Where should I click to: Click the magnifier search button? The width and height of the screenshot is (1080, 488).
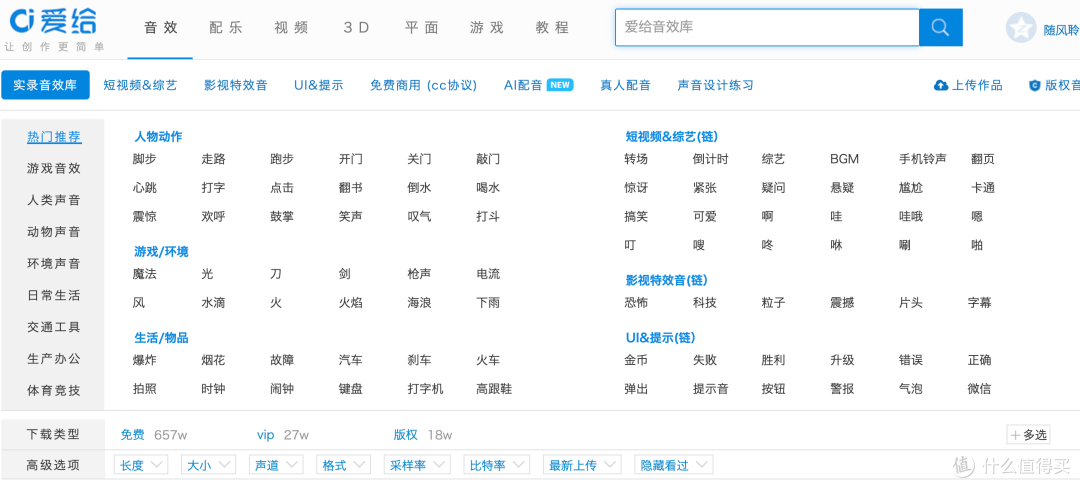click(940, 28)
